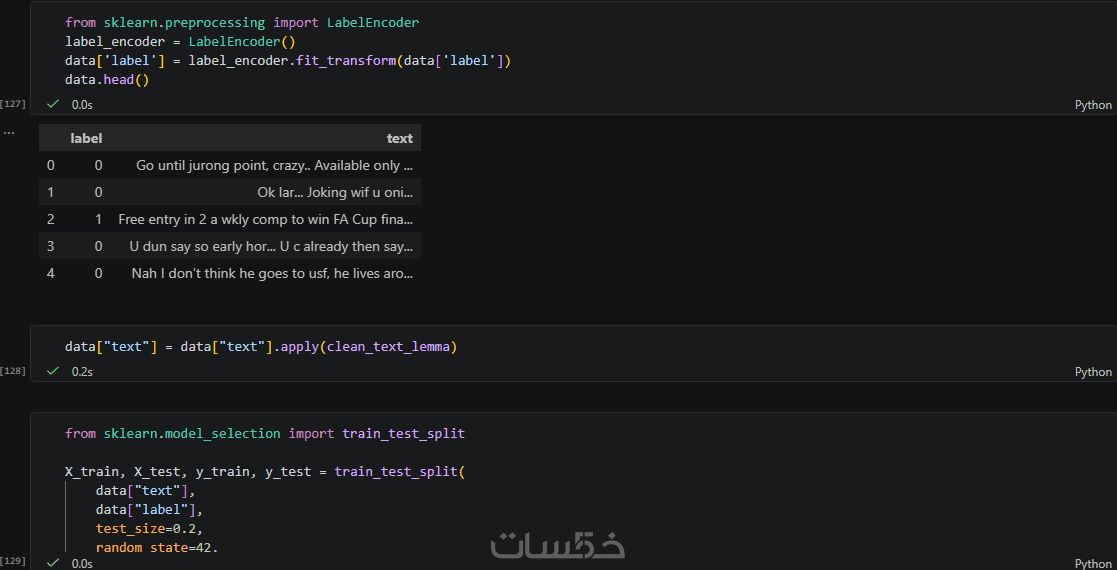Click the checkmark icon of cell 129

pyautogui.click(x=53, y=563)
